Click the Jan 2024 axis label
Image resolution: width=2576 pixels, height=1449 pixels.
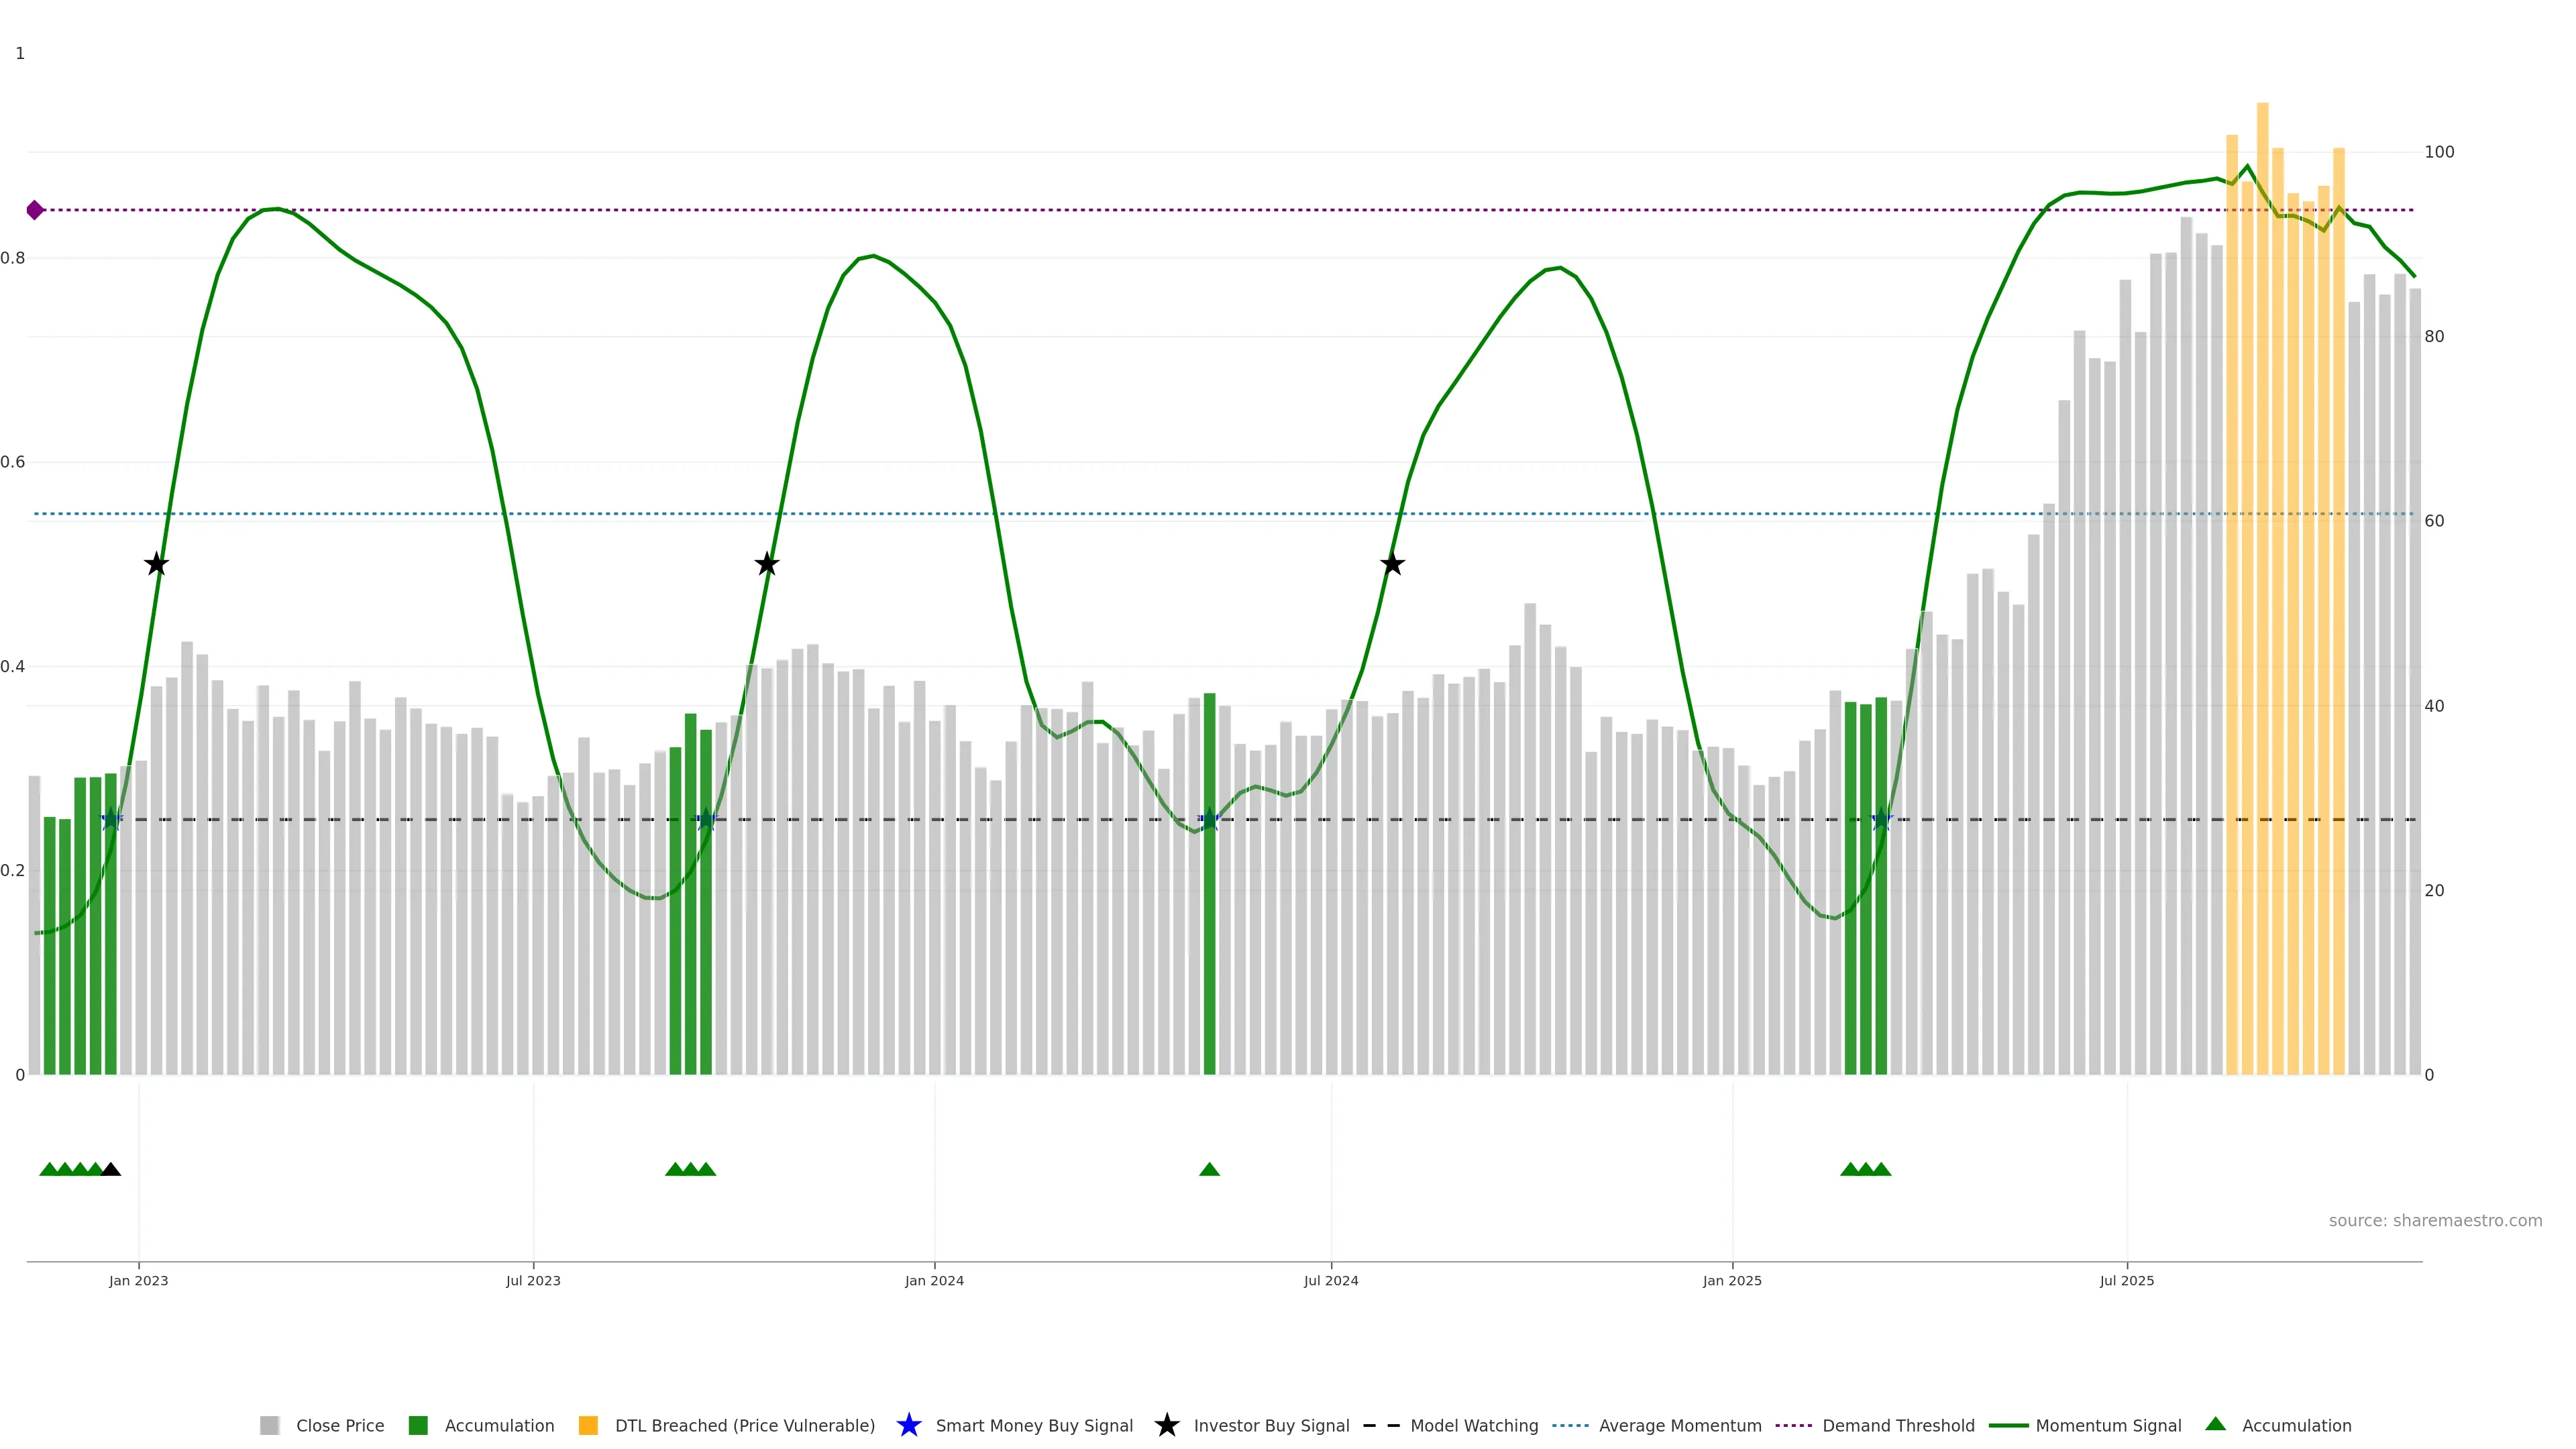pyautogui.click(x=934, y=1280)
